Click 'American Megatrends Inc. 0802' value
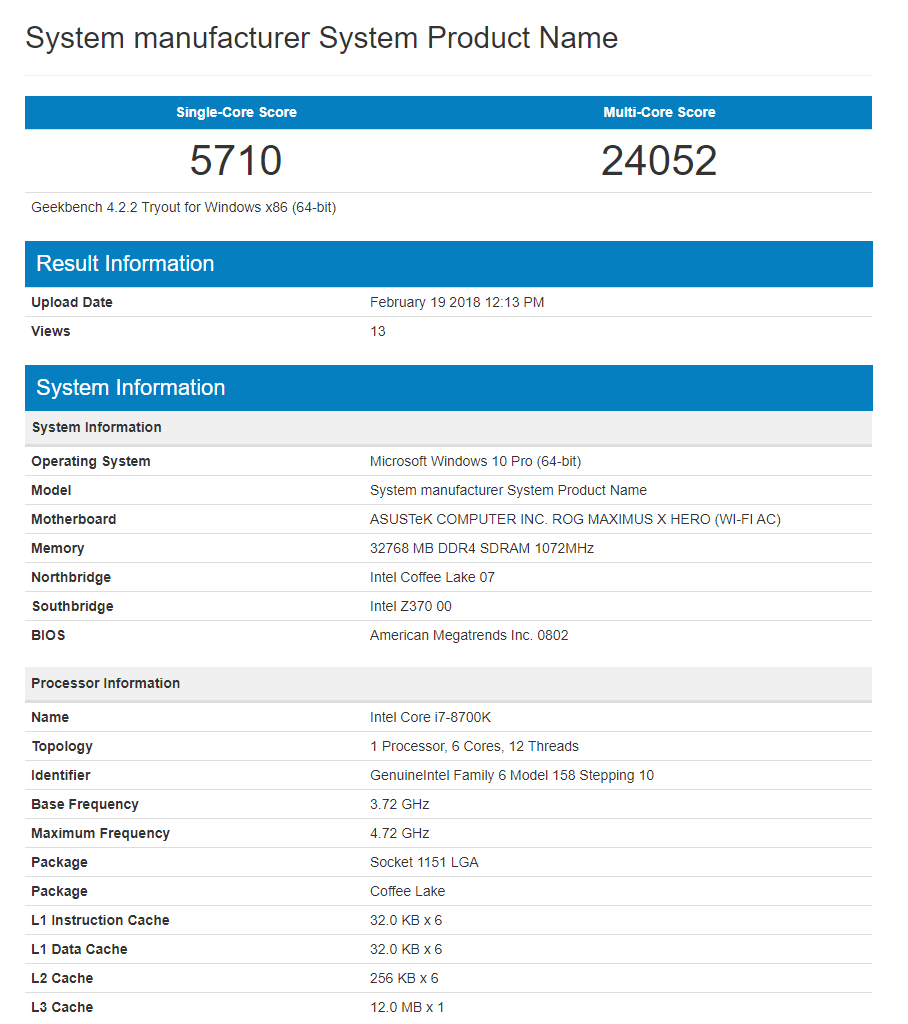This screenshot has width=908, height=1024. 469,635
